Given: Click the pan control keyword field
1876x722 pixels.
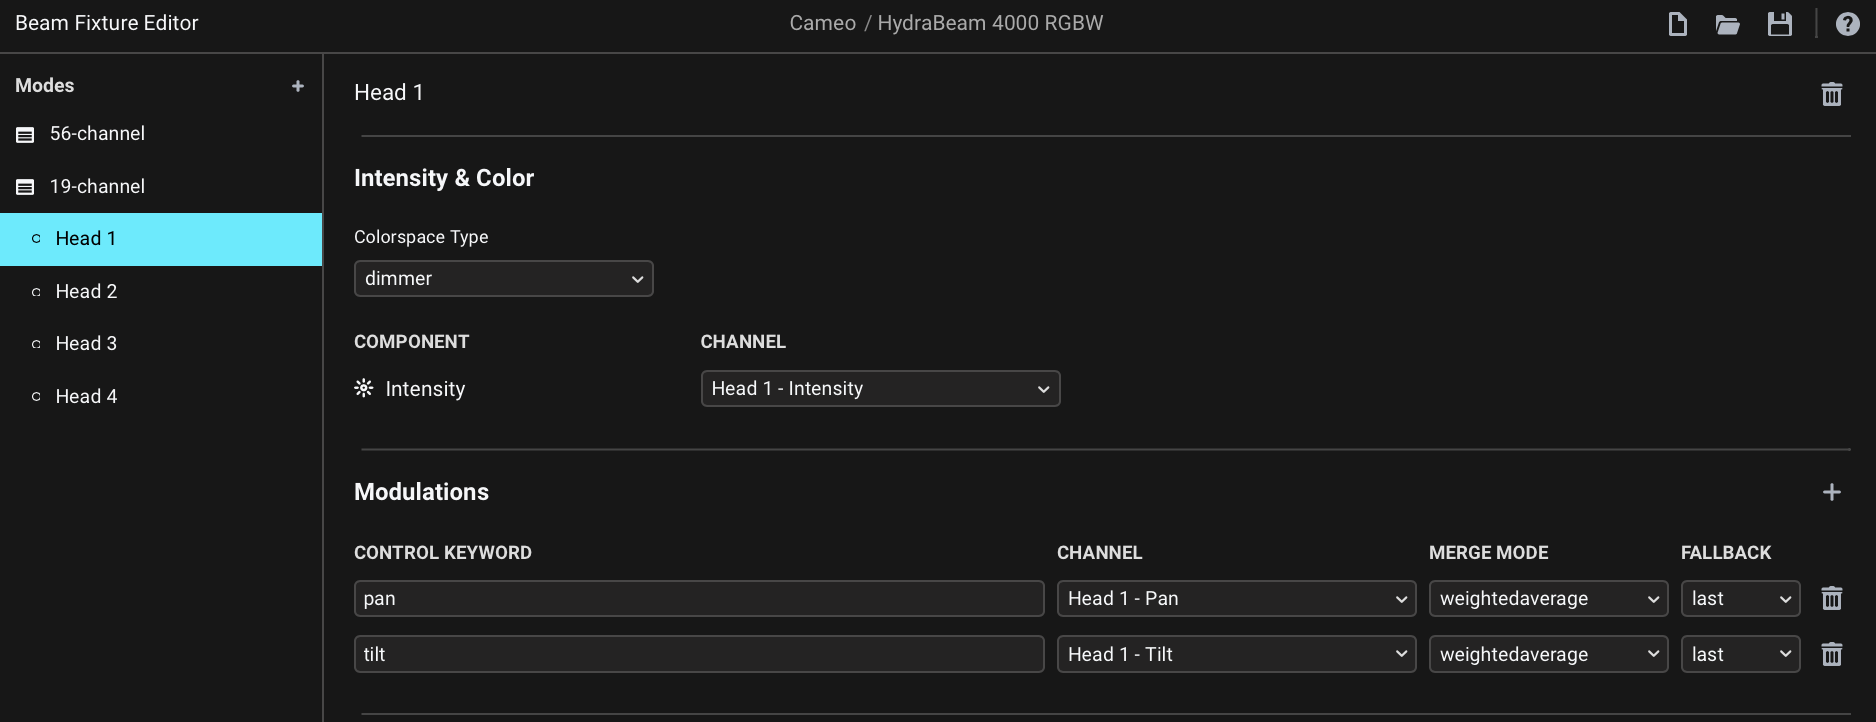Looking at the screenshot, I should 698,599.
